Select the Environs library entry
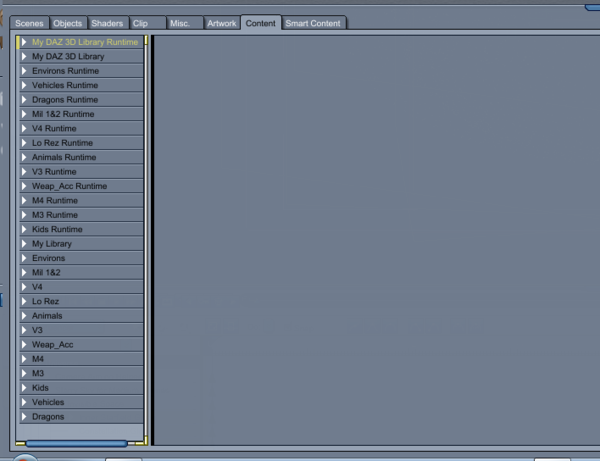This screenshot has height=461, width=600. click(x=82, y=258)
